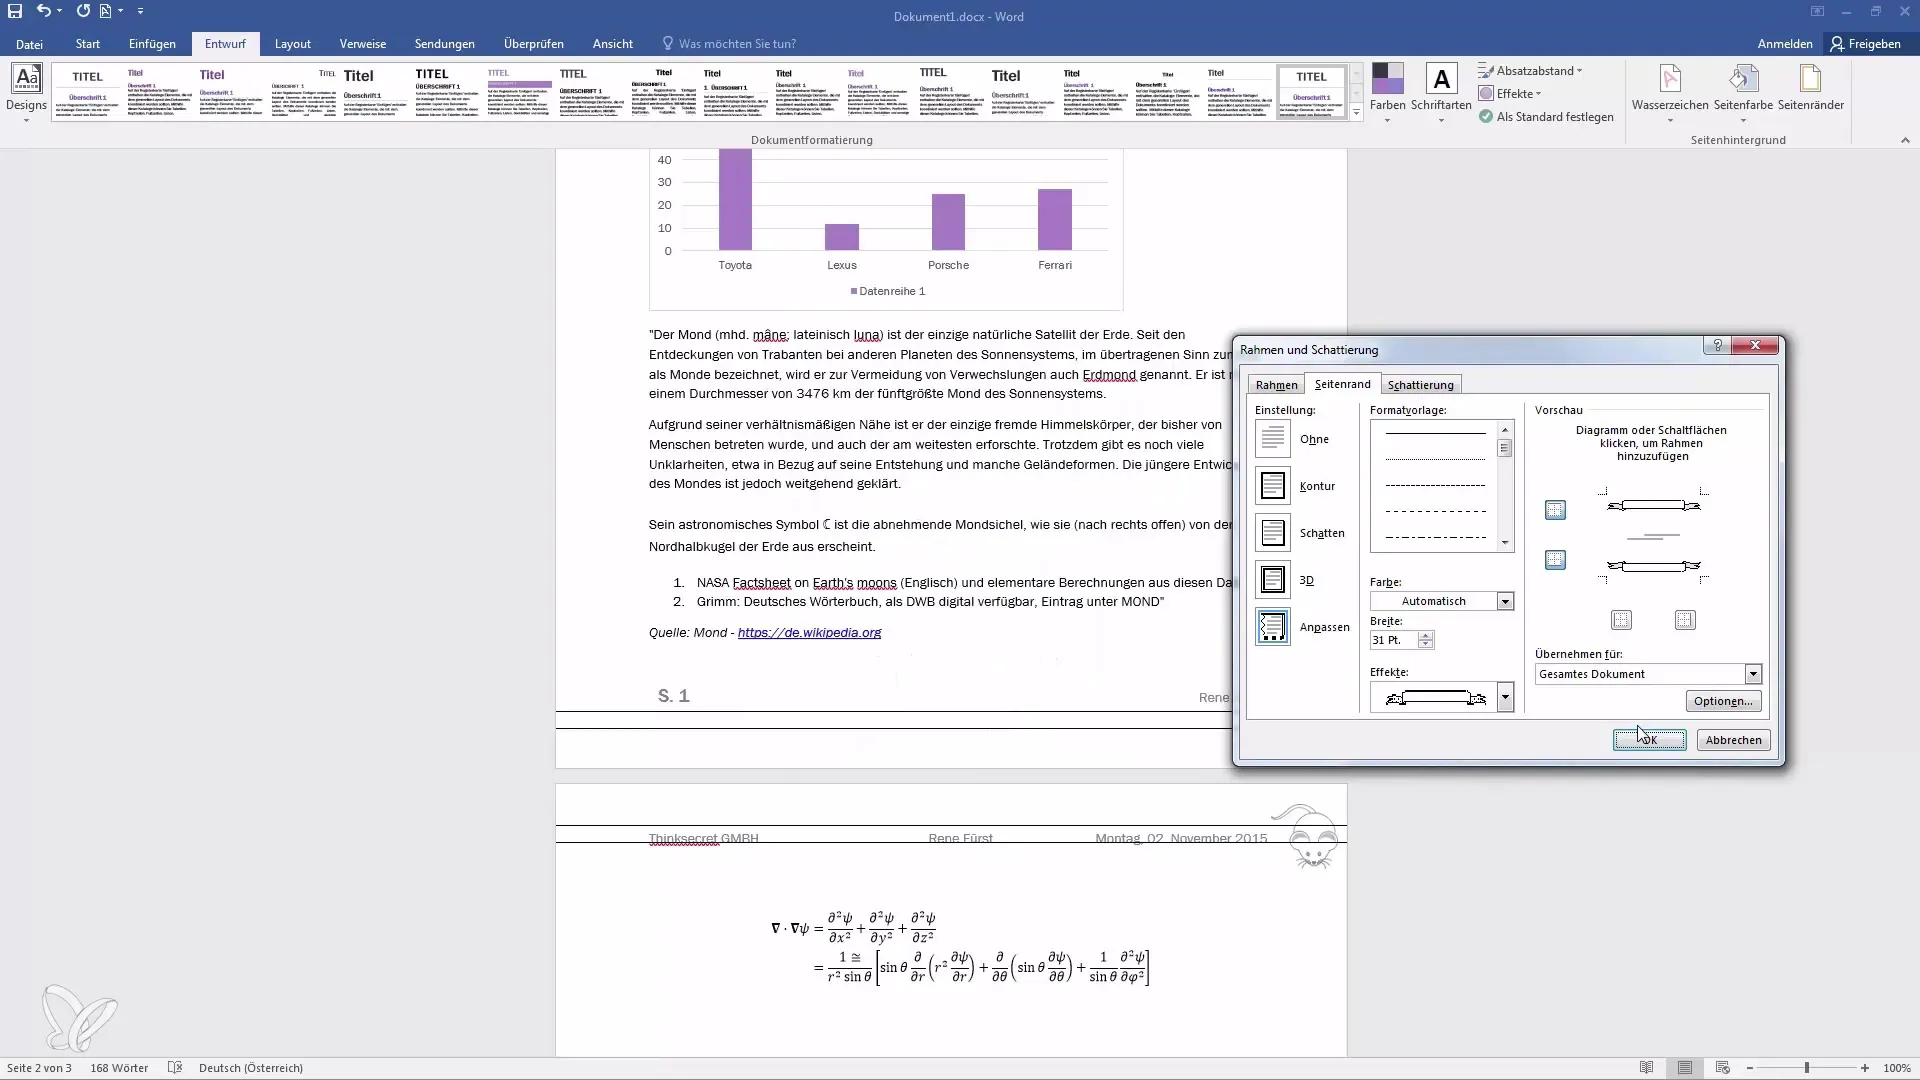Expand the ribbon Effekte dropdown
Screen dimensions: 1920x1080
1511,94
